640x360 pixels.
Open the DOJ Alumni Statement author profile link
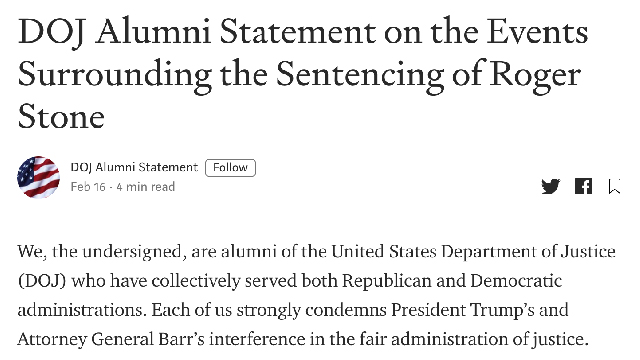point(134,167)
